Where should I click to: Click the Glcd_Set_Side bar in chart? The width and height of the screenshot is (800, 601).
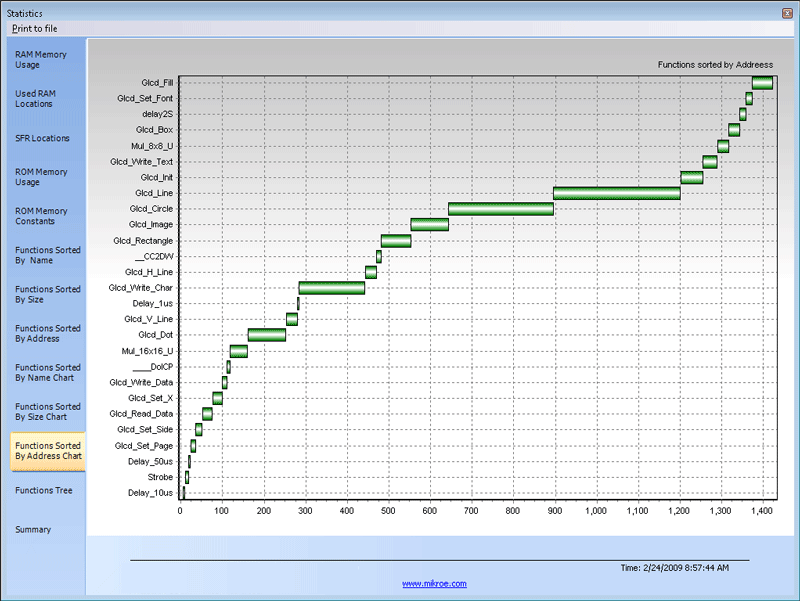coord(198,430)
